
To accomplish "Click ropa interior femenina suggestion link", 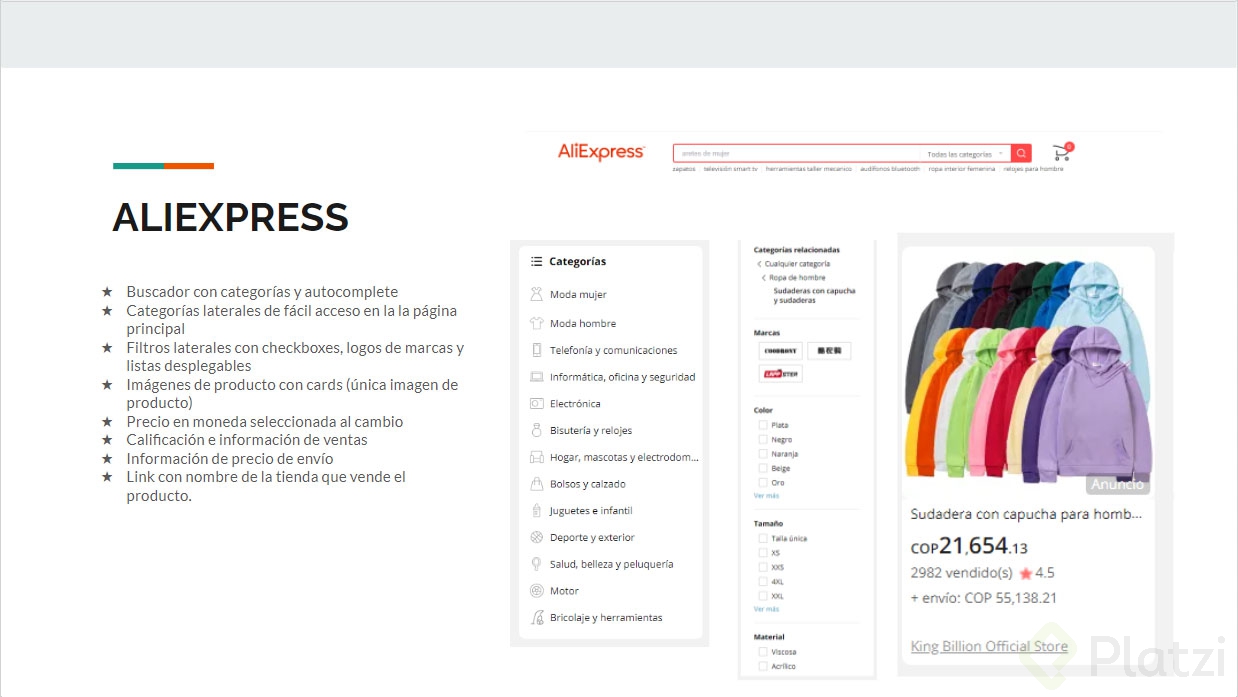I will tap(962, 169).
